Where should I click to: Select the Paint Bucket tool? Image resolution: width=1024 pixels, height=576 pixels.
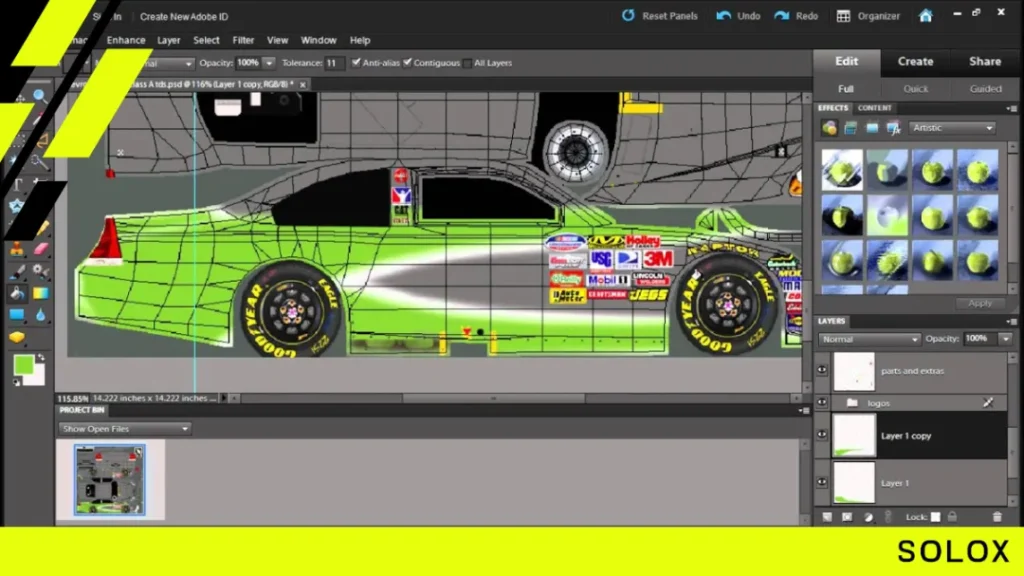(17, 293)
